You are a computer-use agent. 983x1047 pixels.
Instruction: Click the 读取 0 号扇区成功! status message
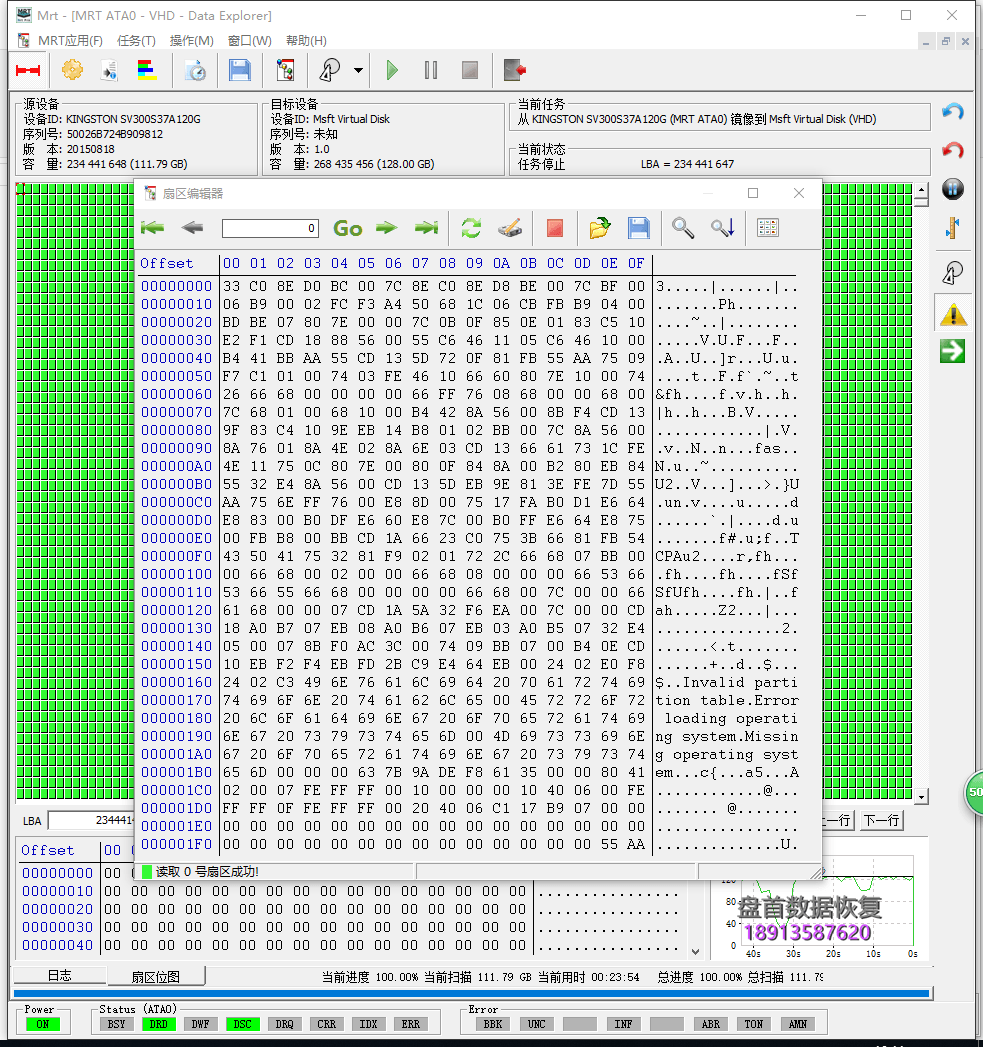pyautogui.click(x=207, y=871)
